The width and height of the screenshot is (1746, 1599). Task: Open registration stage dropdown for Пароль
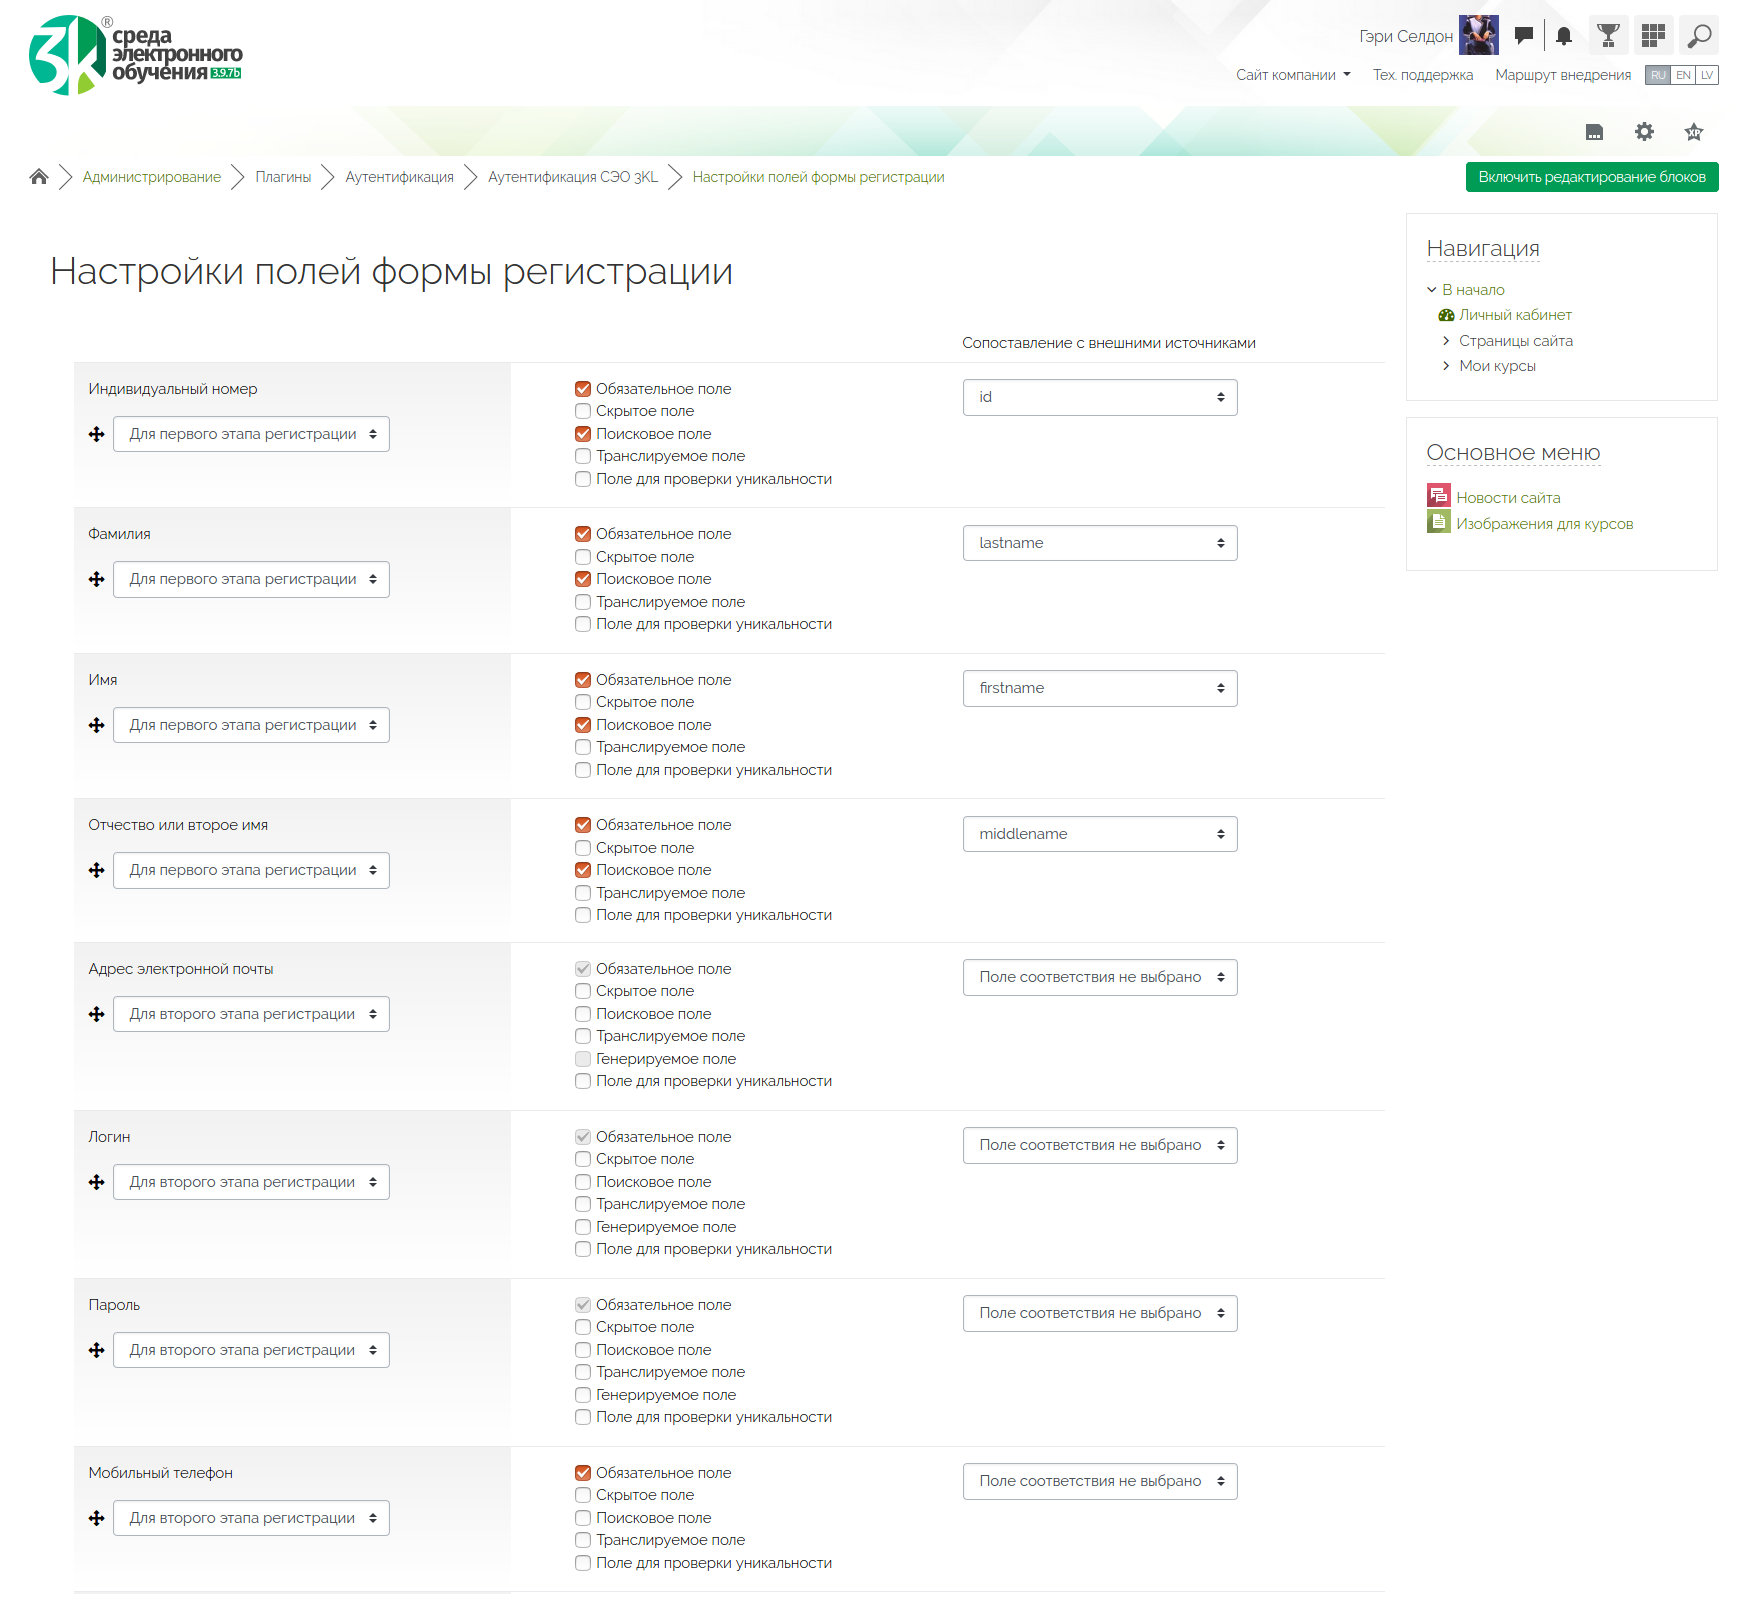(x=251, y=1350)
